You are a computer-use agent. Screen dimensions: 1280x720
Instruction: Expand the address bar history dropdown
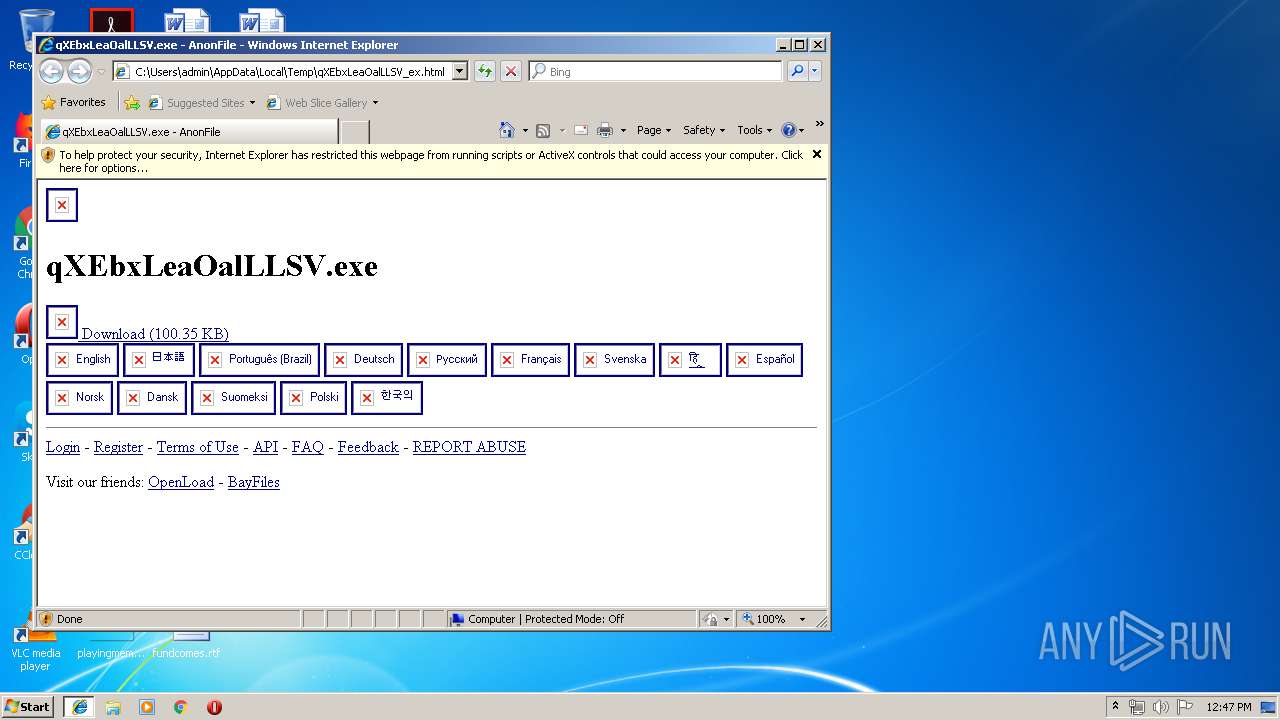(460, 71)
